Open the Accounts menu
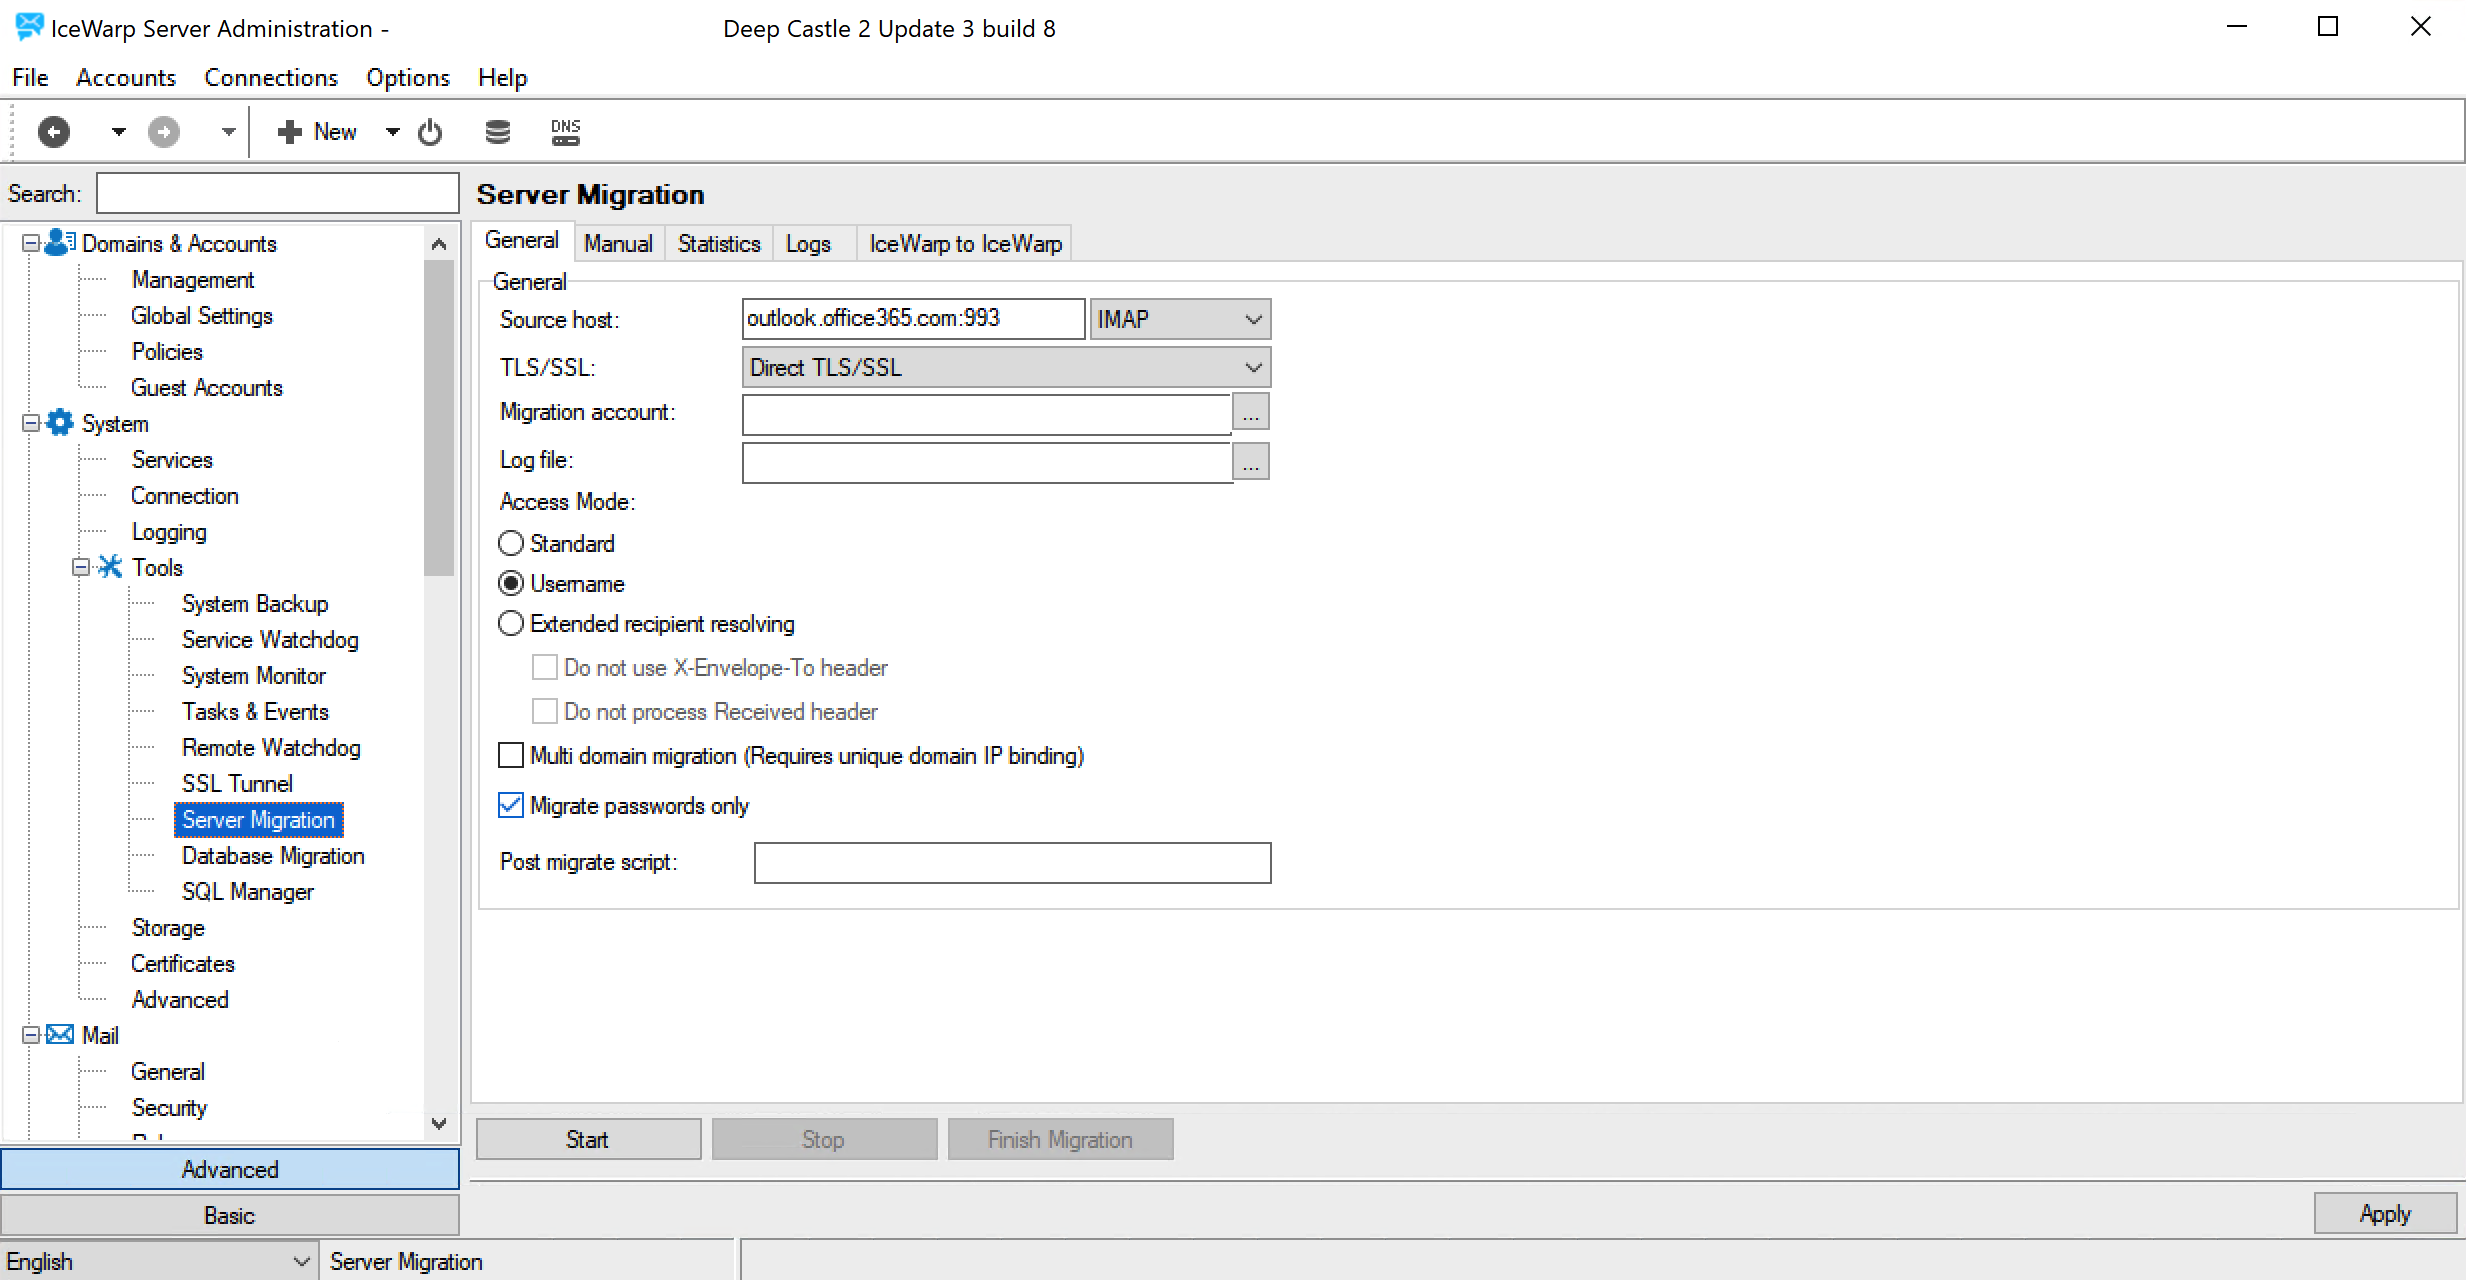2466x1280 pixels. (126, 77)
